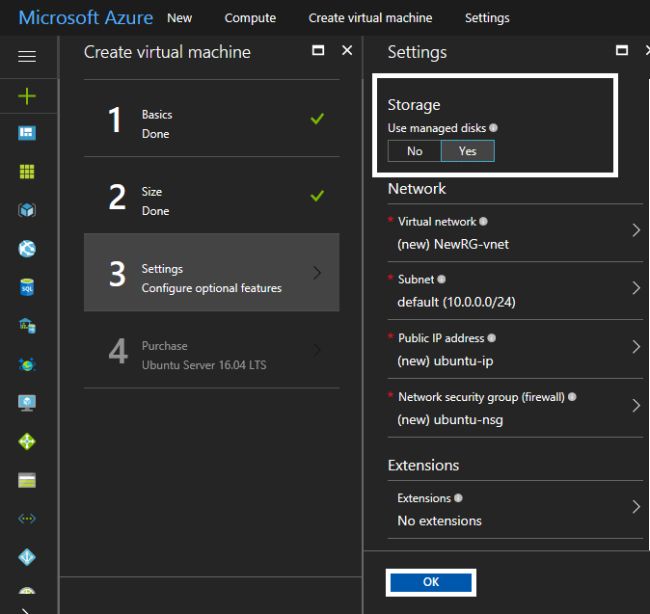The image size is (650, 614).
Task: Click the New breadcrumb item
Action: point(180,18)
